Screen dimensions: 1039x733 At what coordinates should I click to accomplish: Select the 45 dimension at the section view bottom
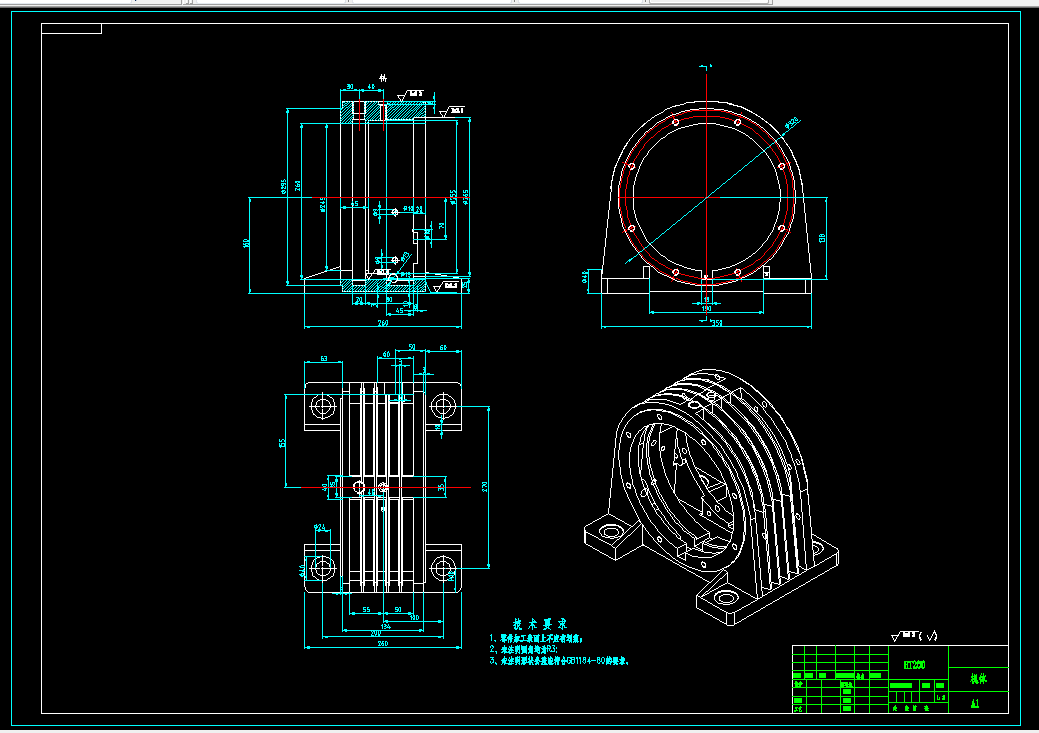pyautogui.click(x=399, y=310)
